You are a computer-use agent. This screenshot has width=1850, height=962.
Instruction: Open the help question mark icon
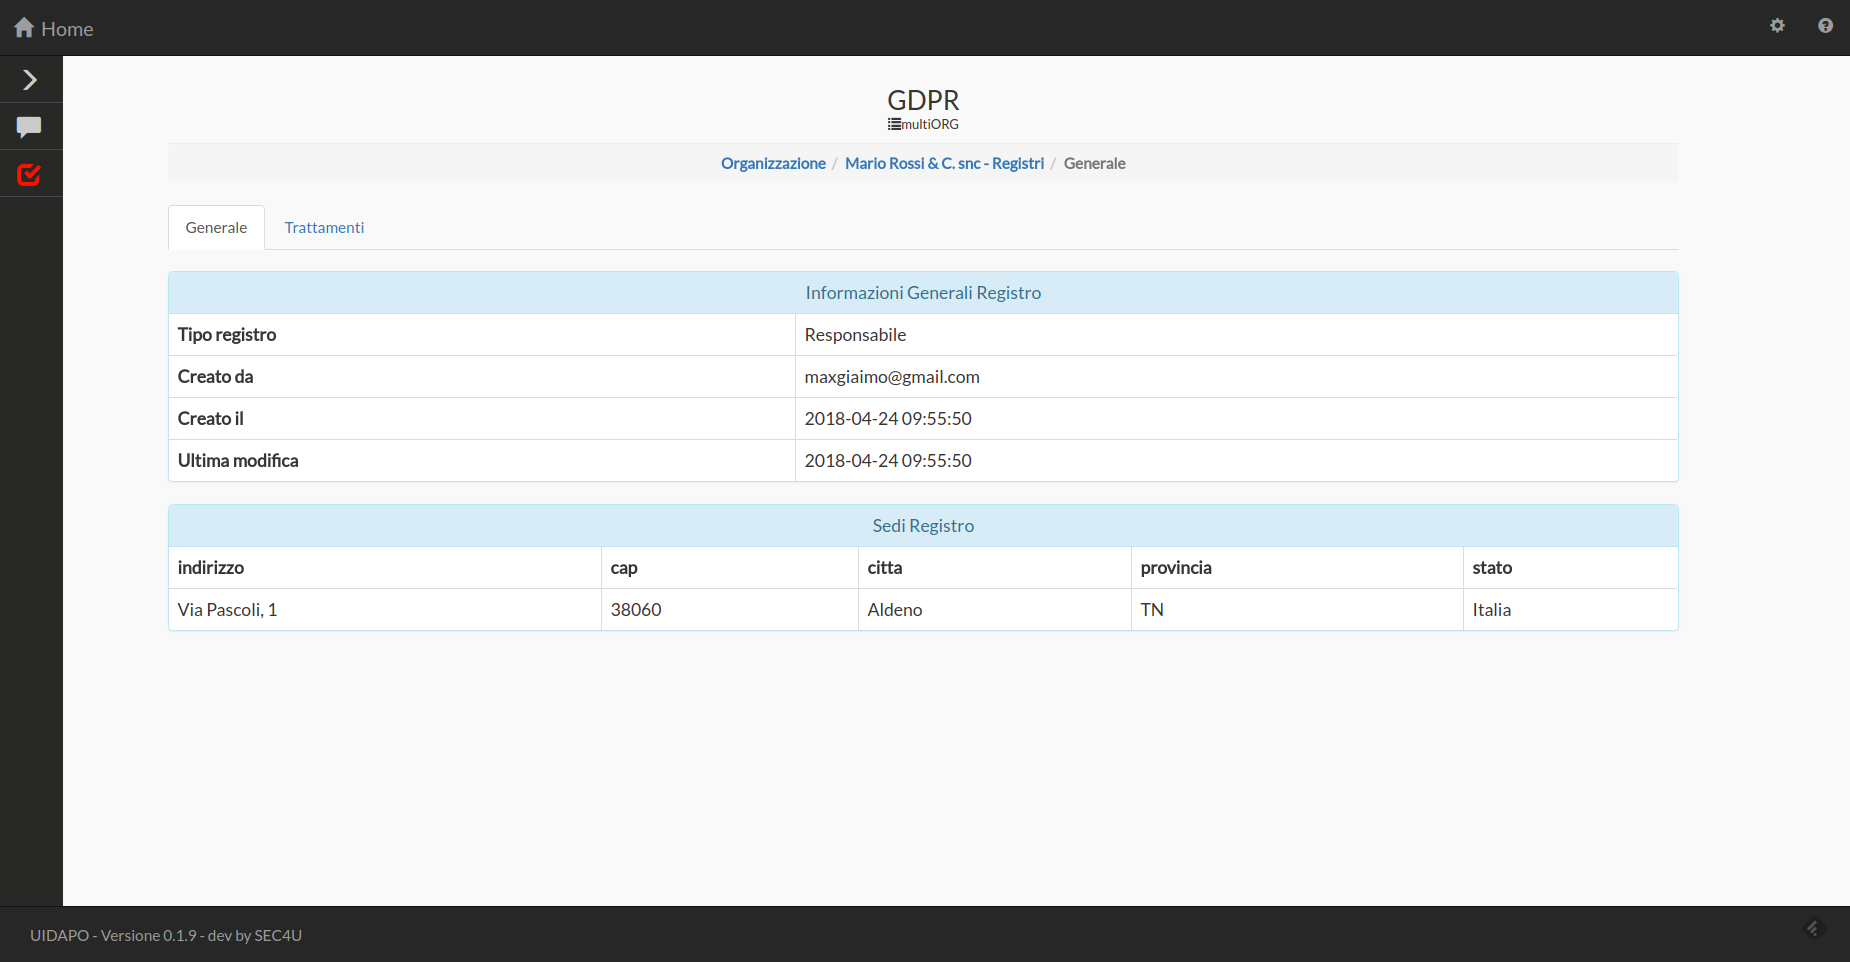[x=1825, y=26]
